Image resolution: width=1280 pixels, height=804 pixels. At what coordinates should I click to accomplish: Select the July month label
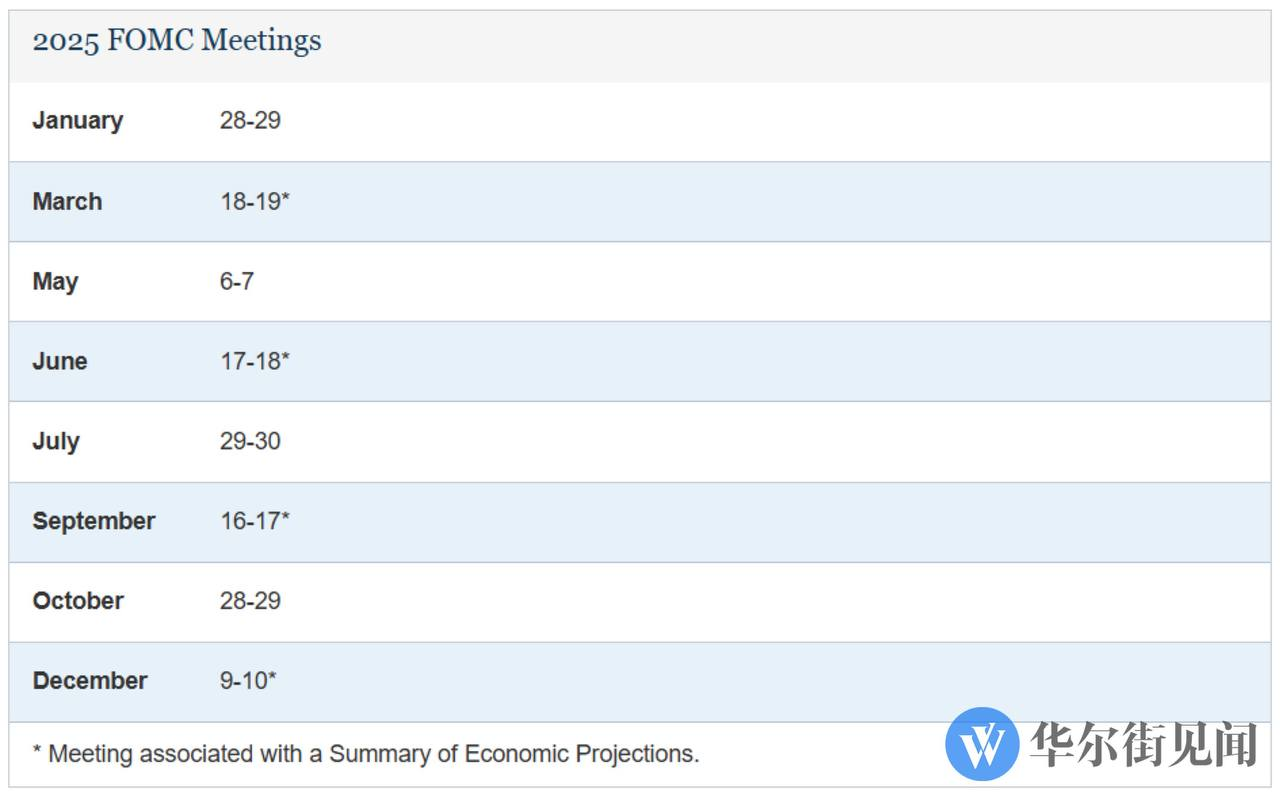(x=56, y=441)
